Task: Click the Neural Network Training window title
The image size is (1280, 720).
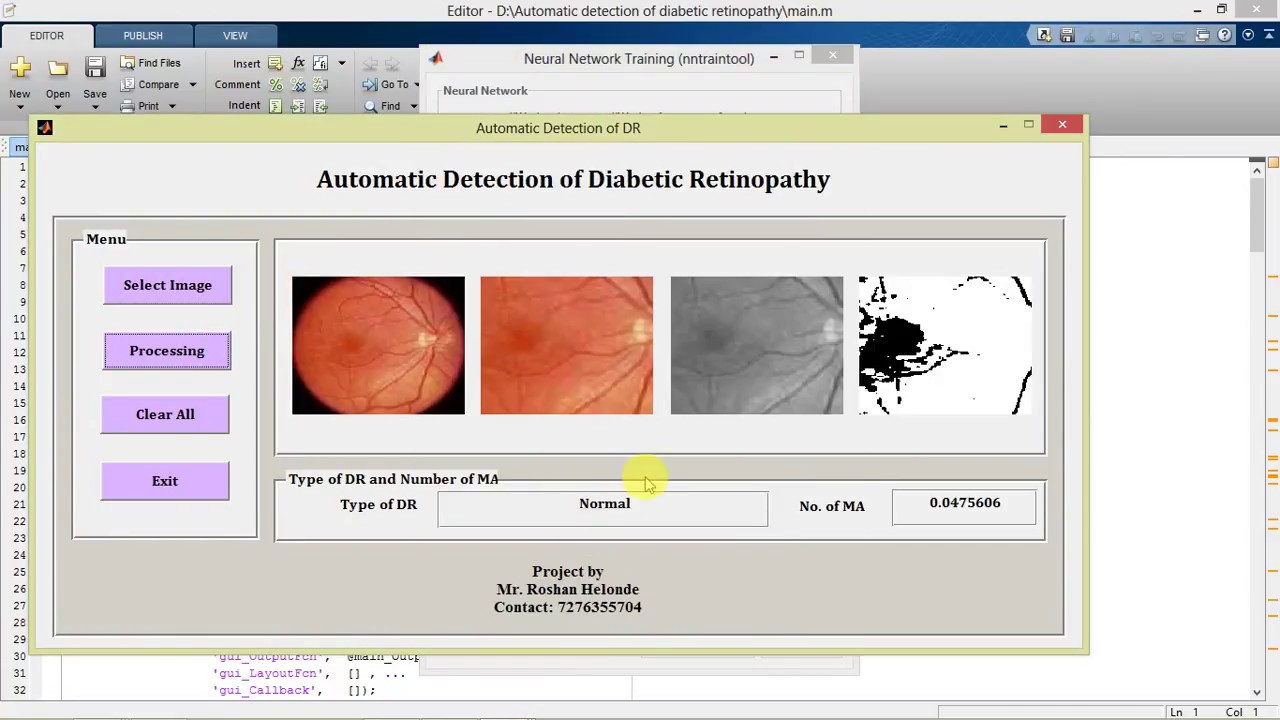Action: tap(639, 58)
